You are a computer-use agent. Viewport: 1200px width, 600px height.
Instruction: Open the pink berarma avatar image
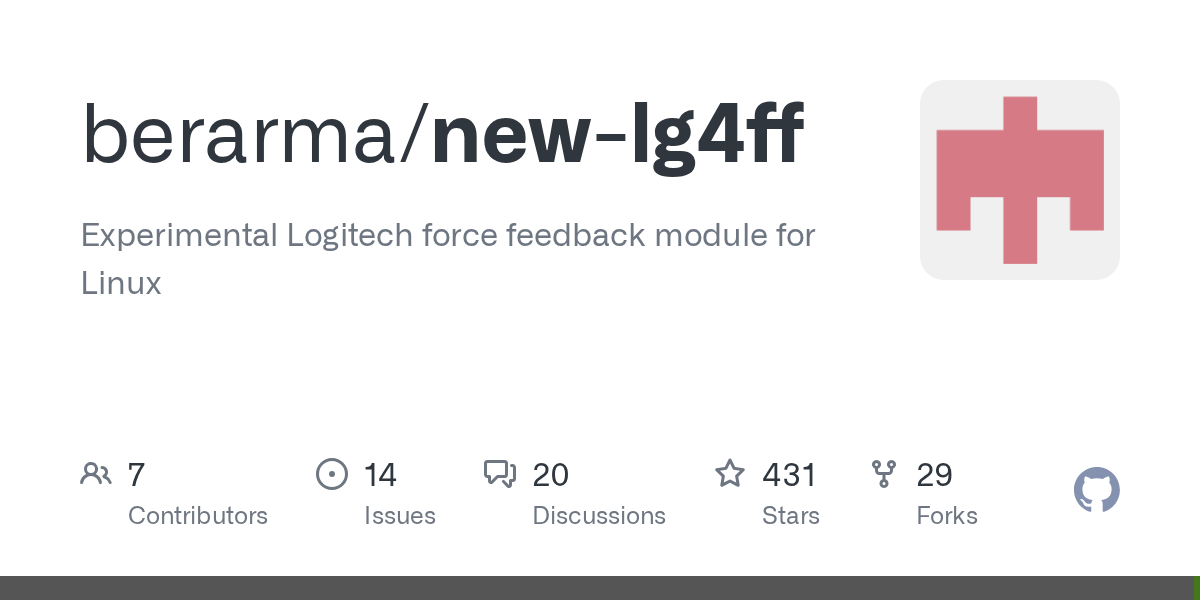click(x=1019, y=180)
